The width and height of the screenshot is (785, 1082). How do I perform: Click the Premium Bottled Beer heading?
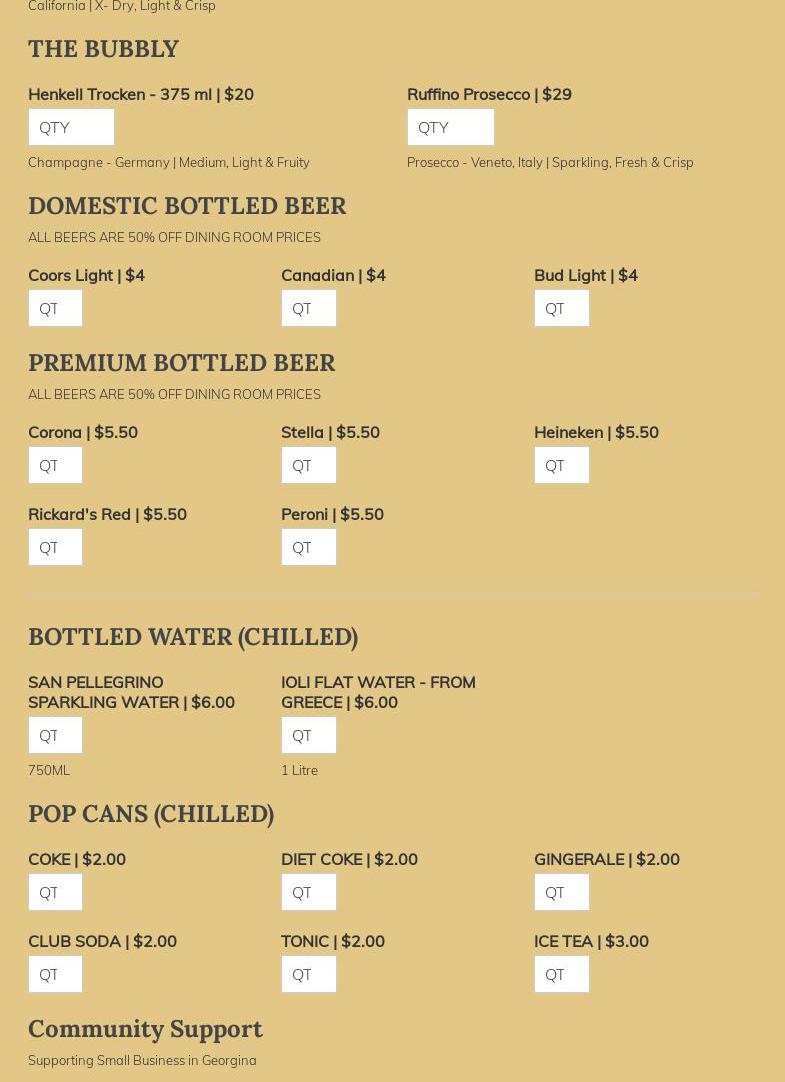(181, 362)
